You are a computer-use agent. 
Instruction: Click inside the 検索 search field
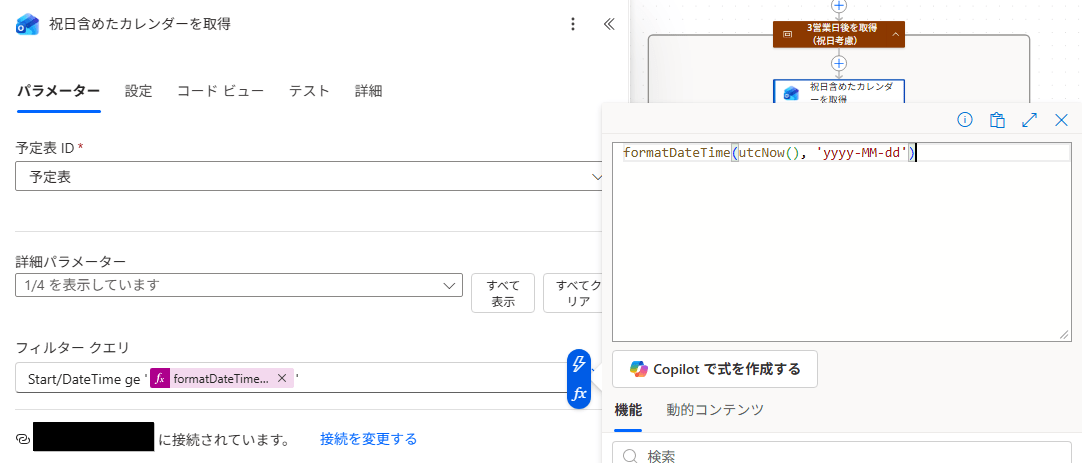pos(850,456)
